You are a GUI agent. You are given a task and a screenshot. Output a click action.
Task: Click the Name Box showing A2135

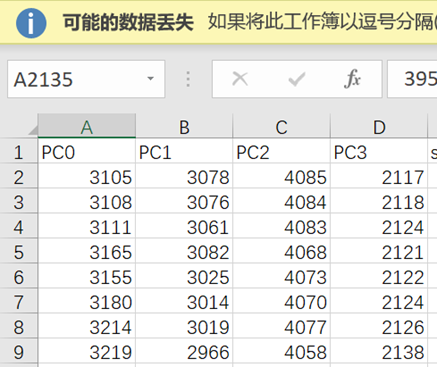[x=86, y=79]
